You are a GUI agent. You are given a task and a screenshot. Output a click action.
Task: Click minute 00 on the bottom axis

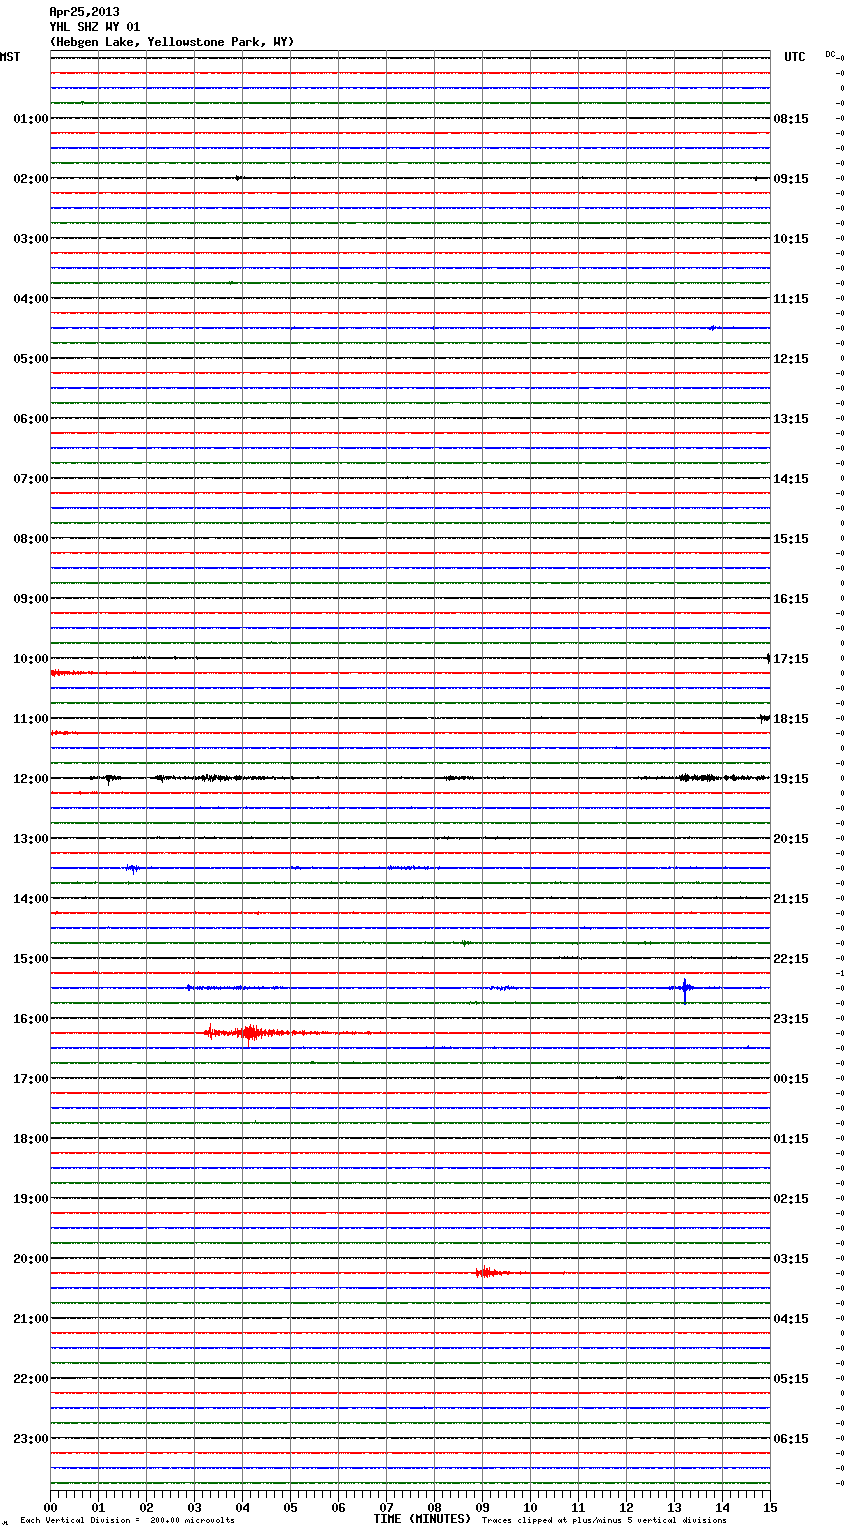click(x=50, y=1507)
